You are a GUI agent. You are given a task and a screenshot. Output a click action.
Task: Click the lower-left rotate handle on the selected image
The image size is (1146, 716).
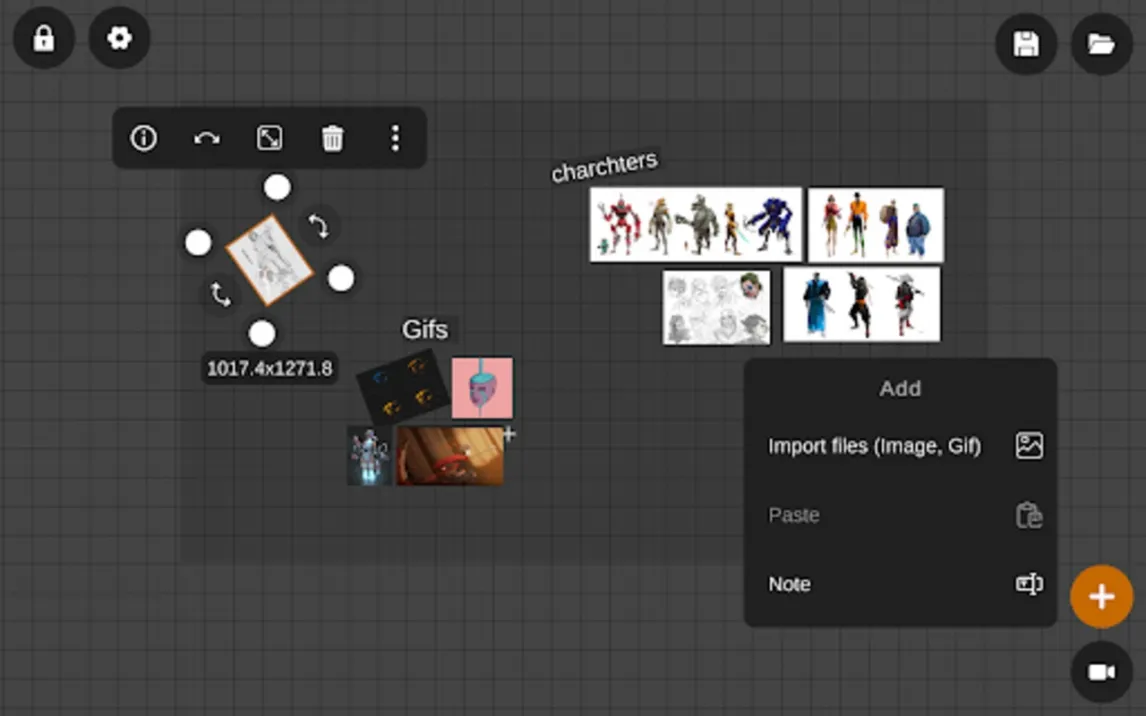tap(221, 294)
